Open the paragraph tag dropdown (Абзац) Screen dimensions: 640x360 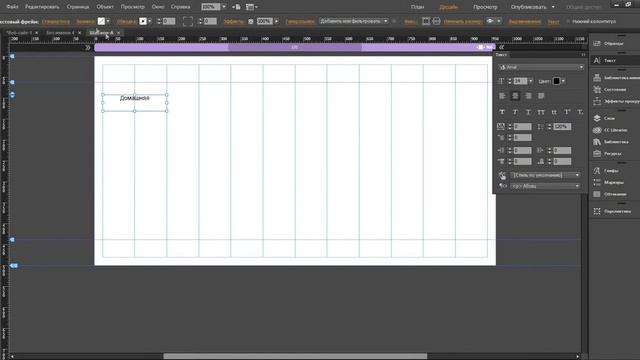click(545, 186)
